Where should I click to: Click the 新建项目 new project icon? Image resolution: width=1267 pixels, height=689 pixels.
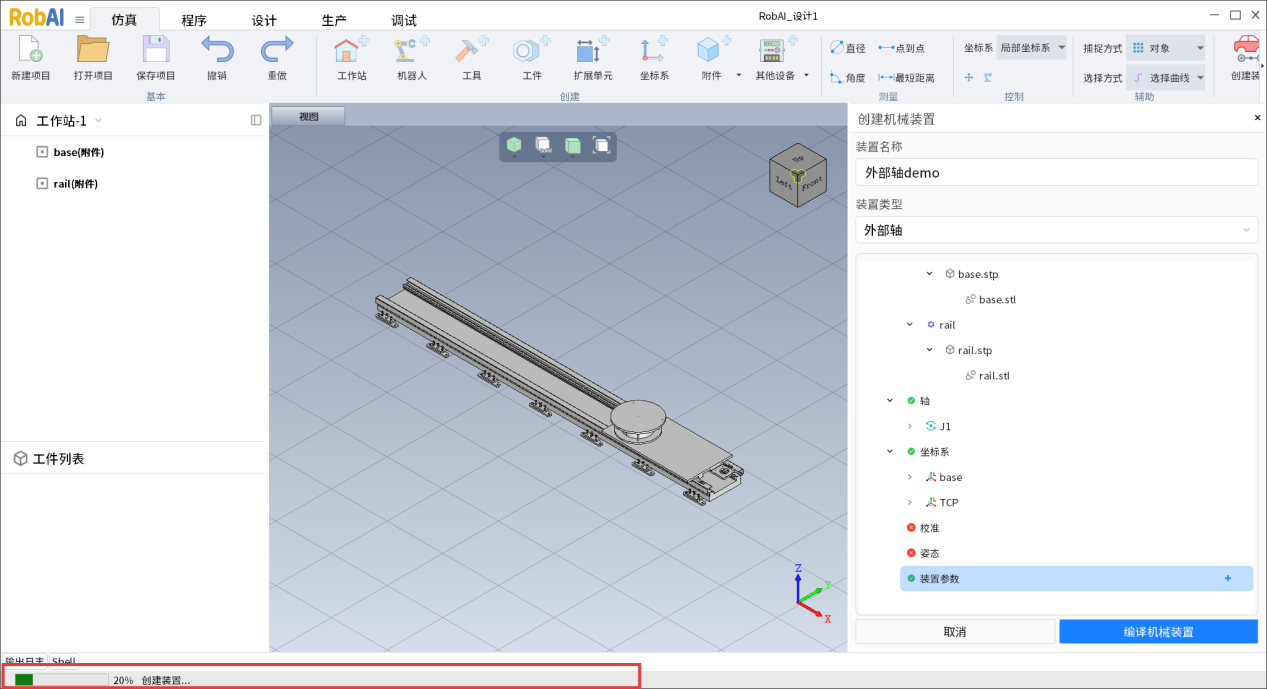click(30, 50)
